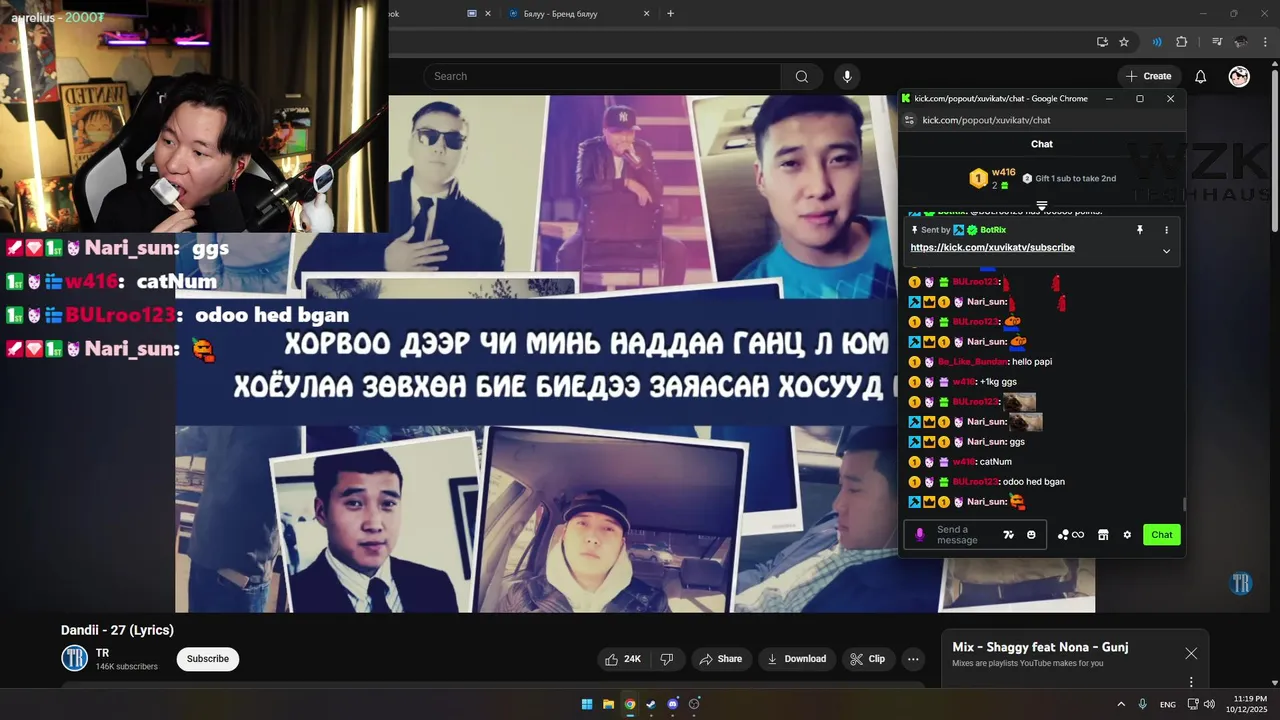Viewport: 1280px width, 720px height.
Task: Unpin the pinned BotRix message
Action: point(1139,230)
